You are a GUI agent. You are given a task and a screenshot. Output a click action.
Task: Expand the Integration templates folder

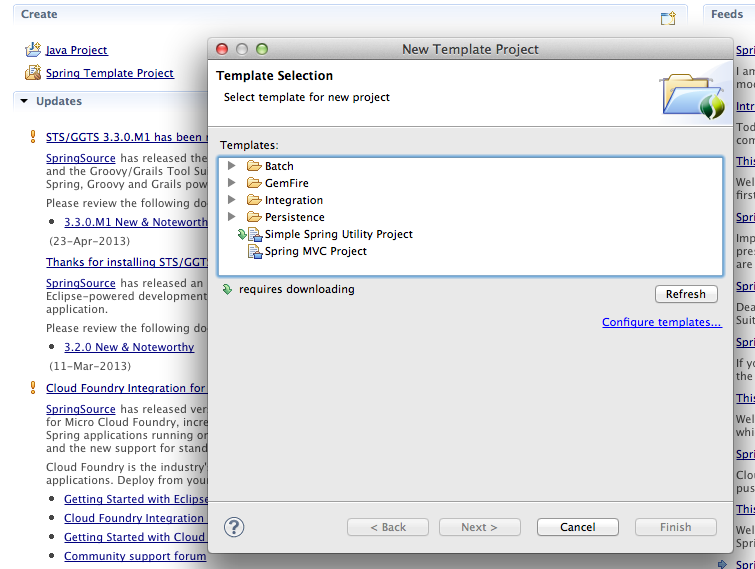[232, 199]
